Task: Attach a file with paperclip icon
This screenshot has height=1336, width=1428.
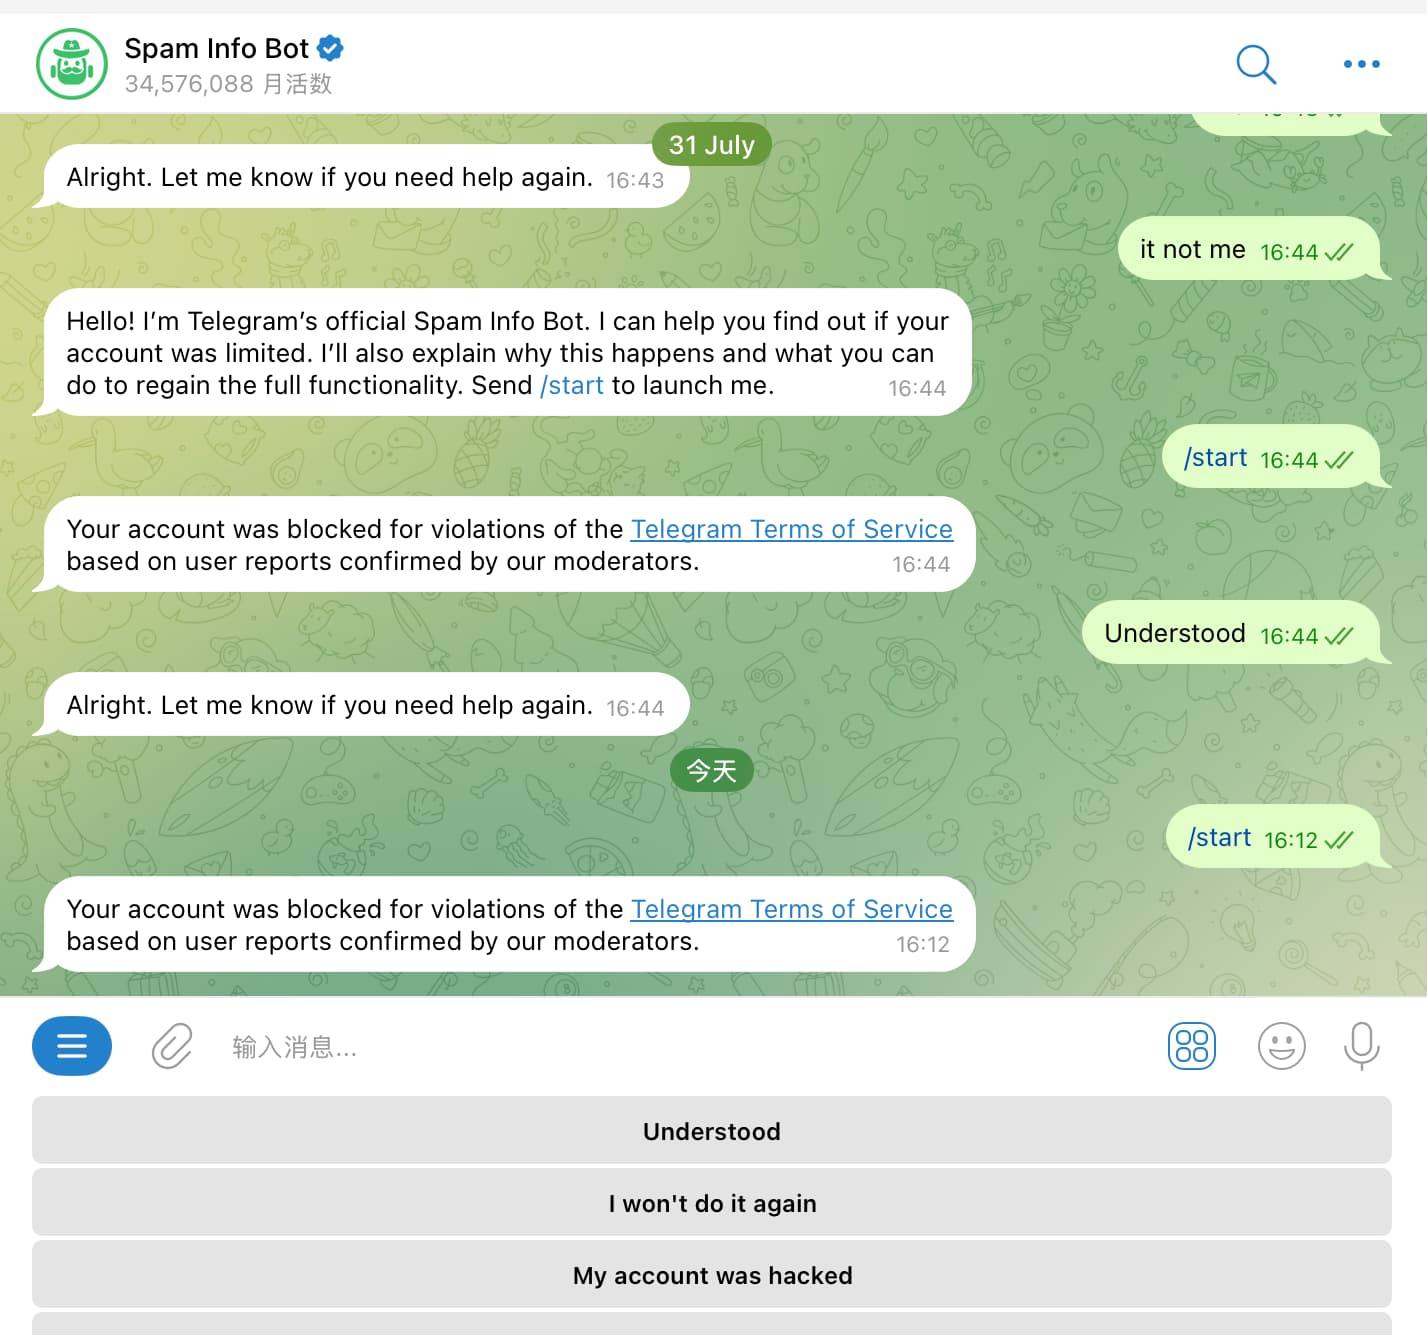Action: click(172, 1046)
